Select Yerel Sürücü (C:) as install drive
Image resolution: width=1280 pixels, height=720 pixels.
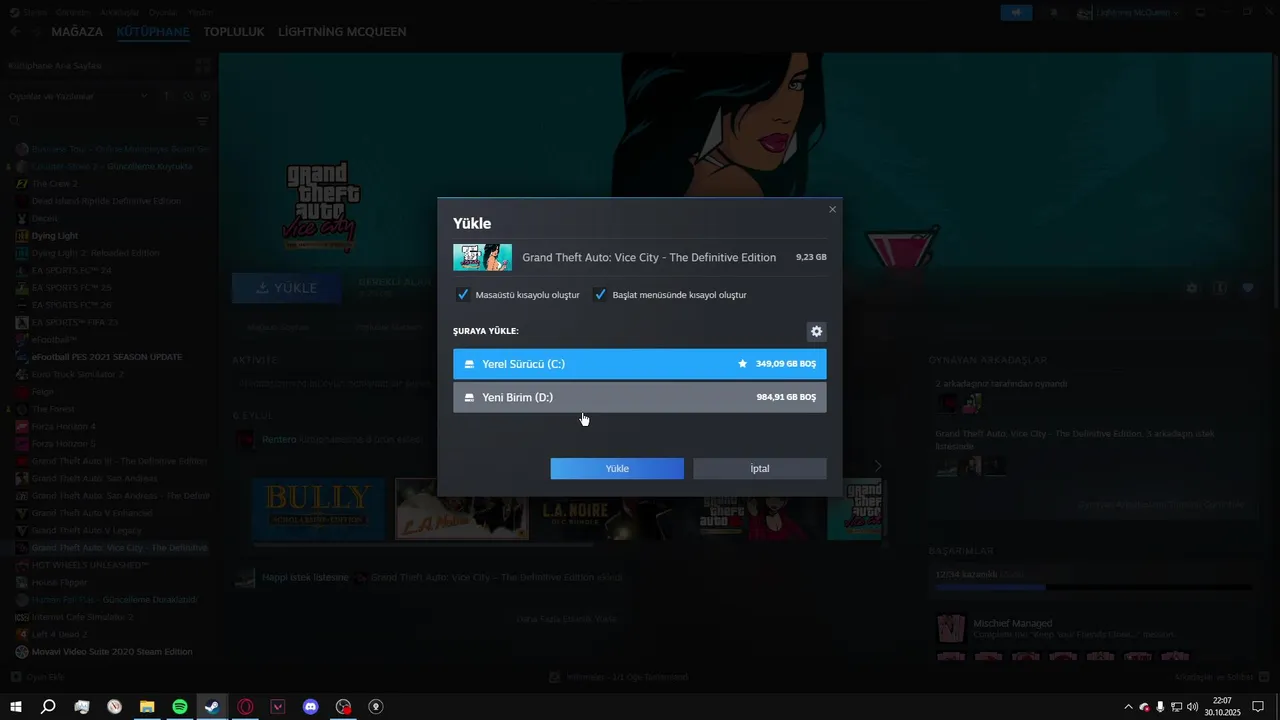click(x=640, y=364)
